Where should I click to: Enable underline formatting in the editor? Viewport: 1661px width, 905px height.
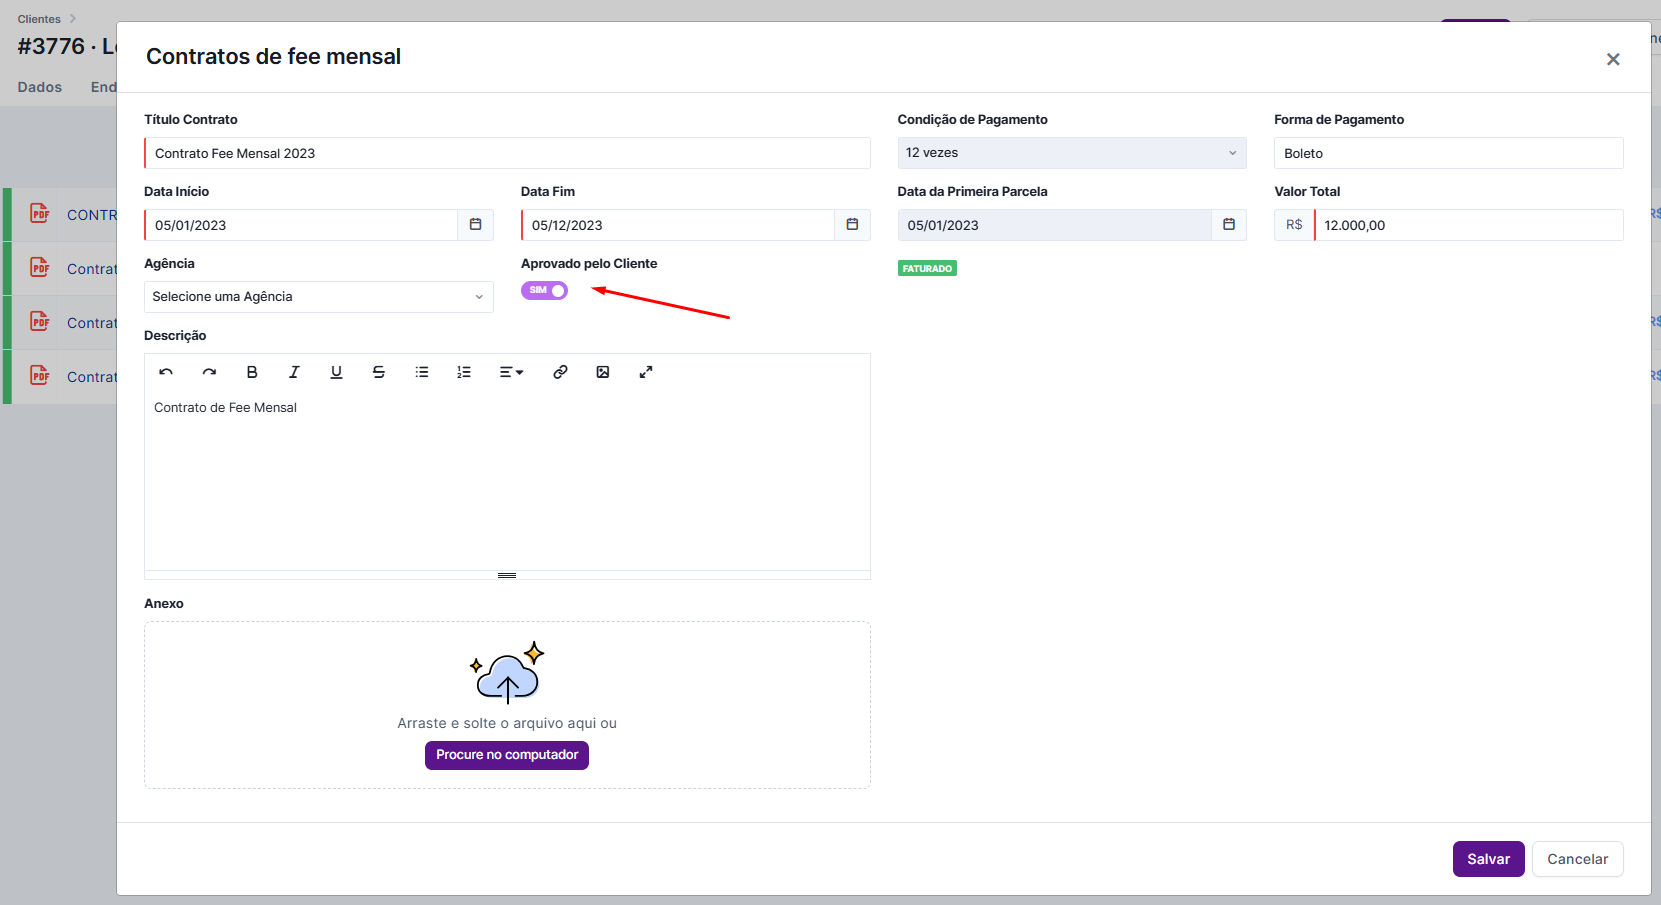tap(336, 372)
